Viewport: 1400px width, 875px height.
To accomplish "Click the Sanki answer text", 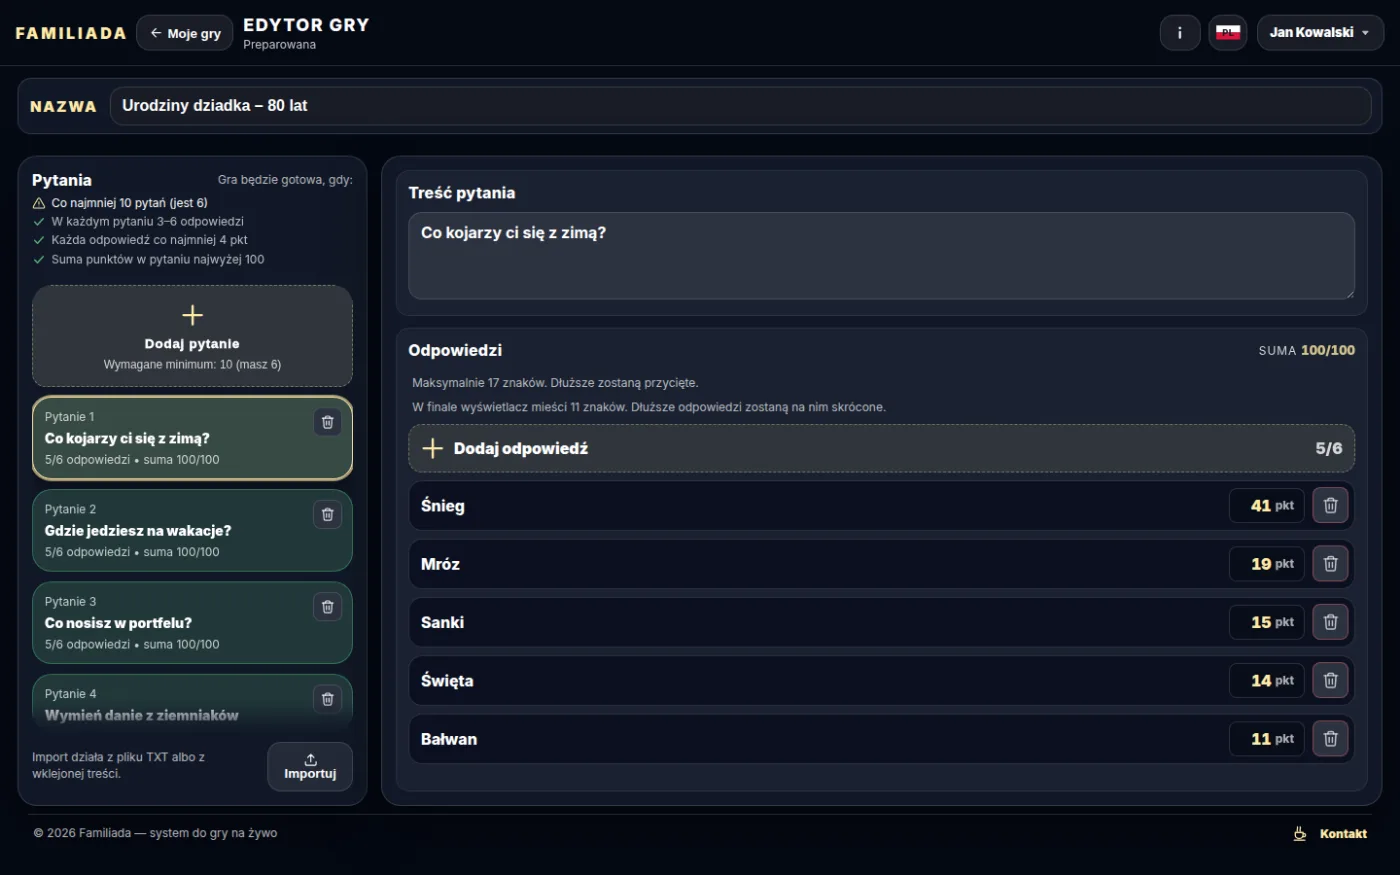I will 442,622.
